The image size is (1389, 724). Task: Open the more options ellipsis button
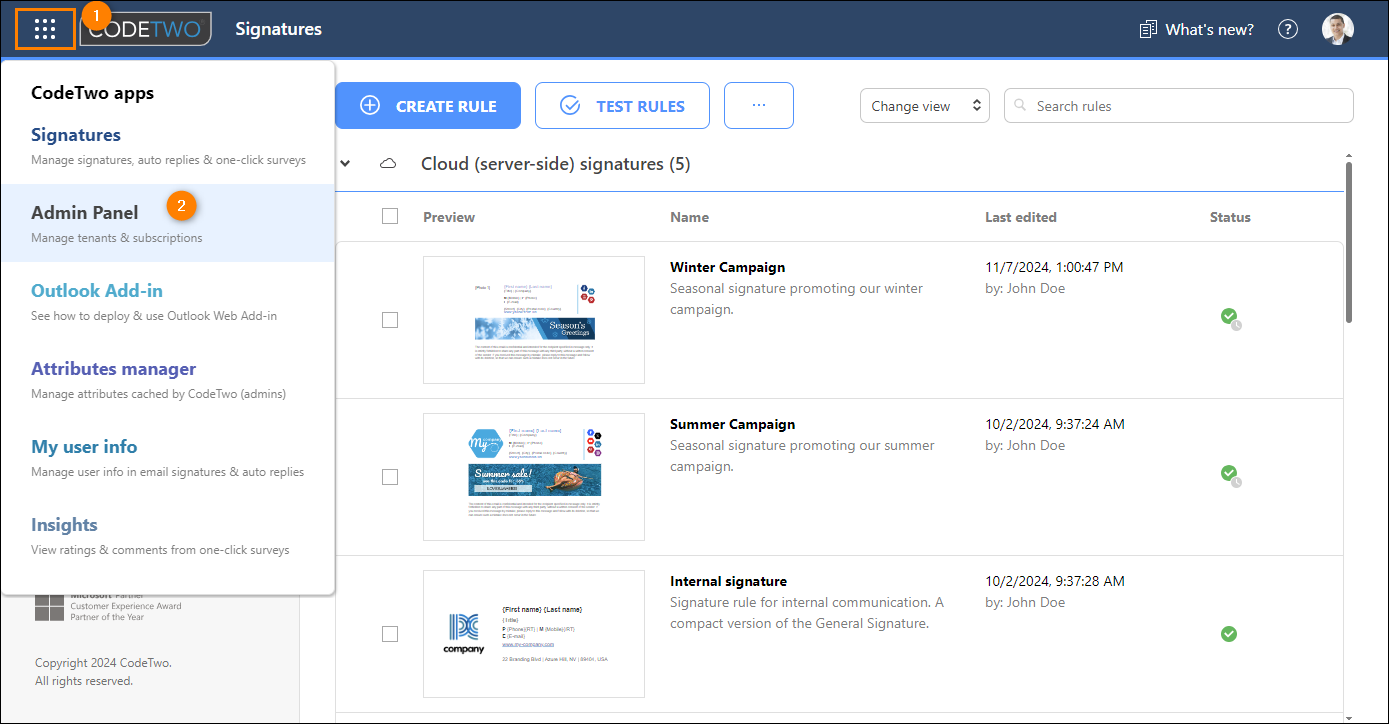[759, 106]
